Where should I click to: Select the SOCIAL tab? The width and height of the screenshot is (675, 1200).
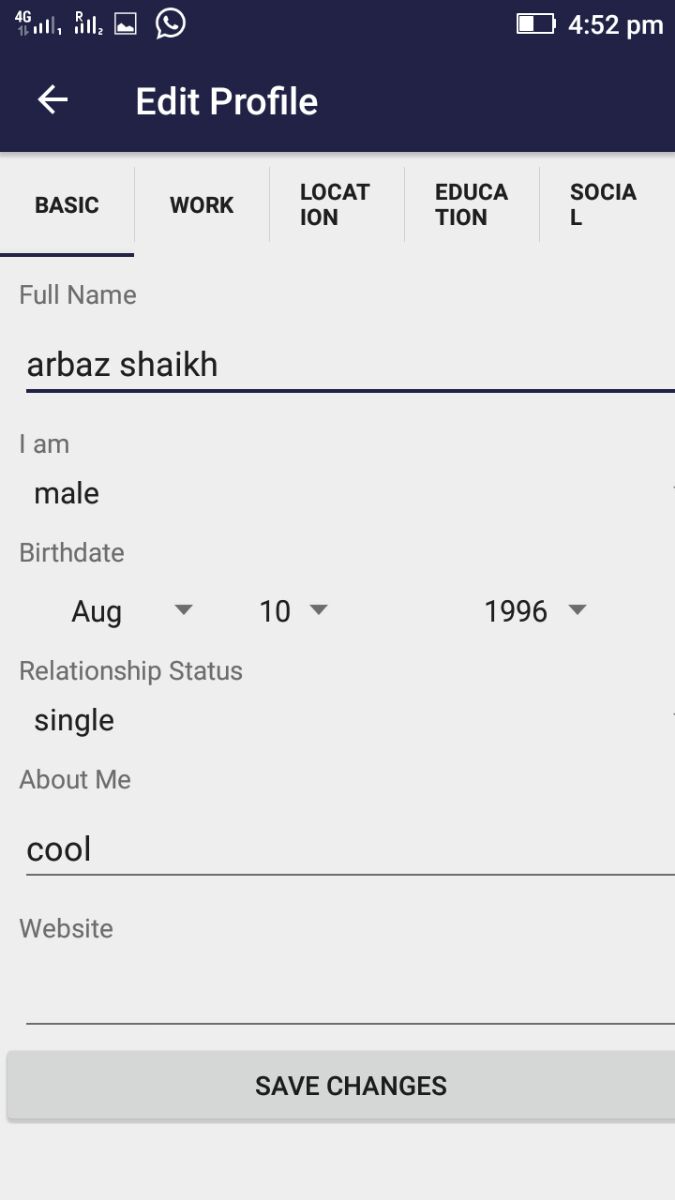(x=607, y=205)
